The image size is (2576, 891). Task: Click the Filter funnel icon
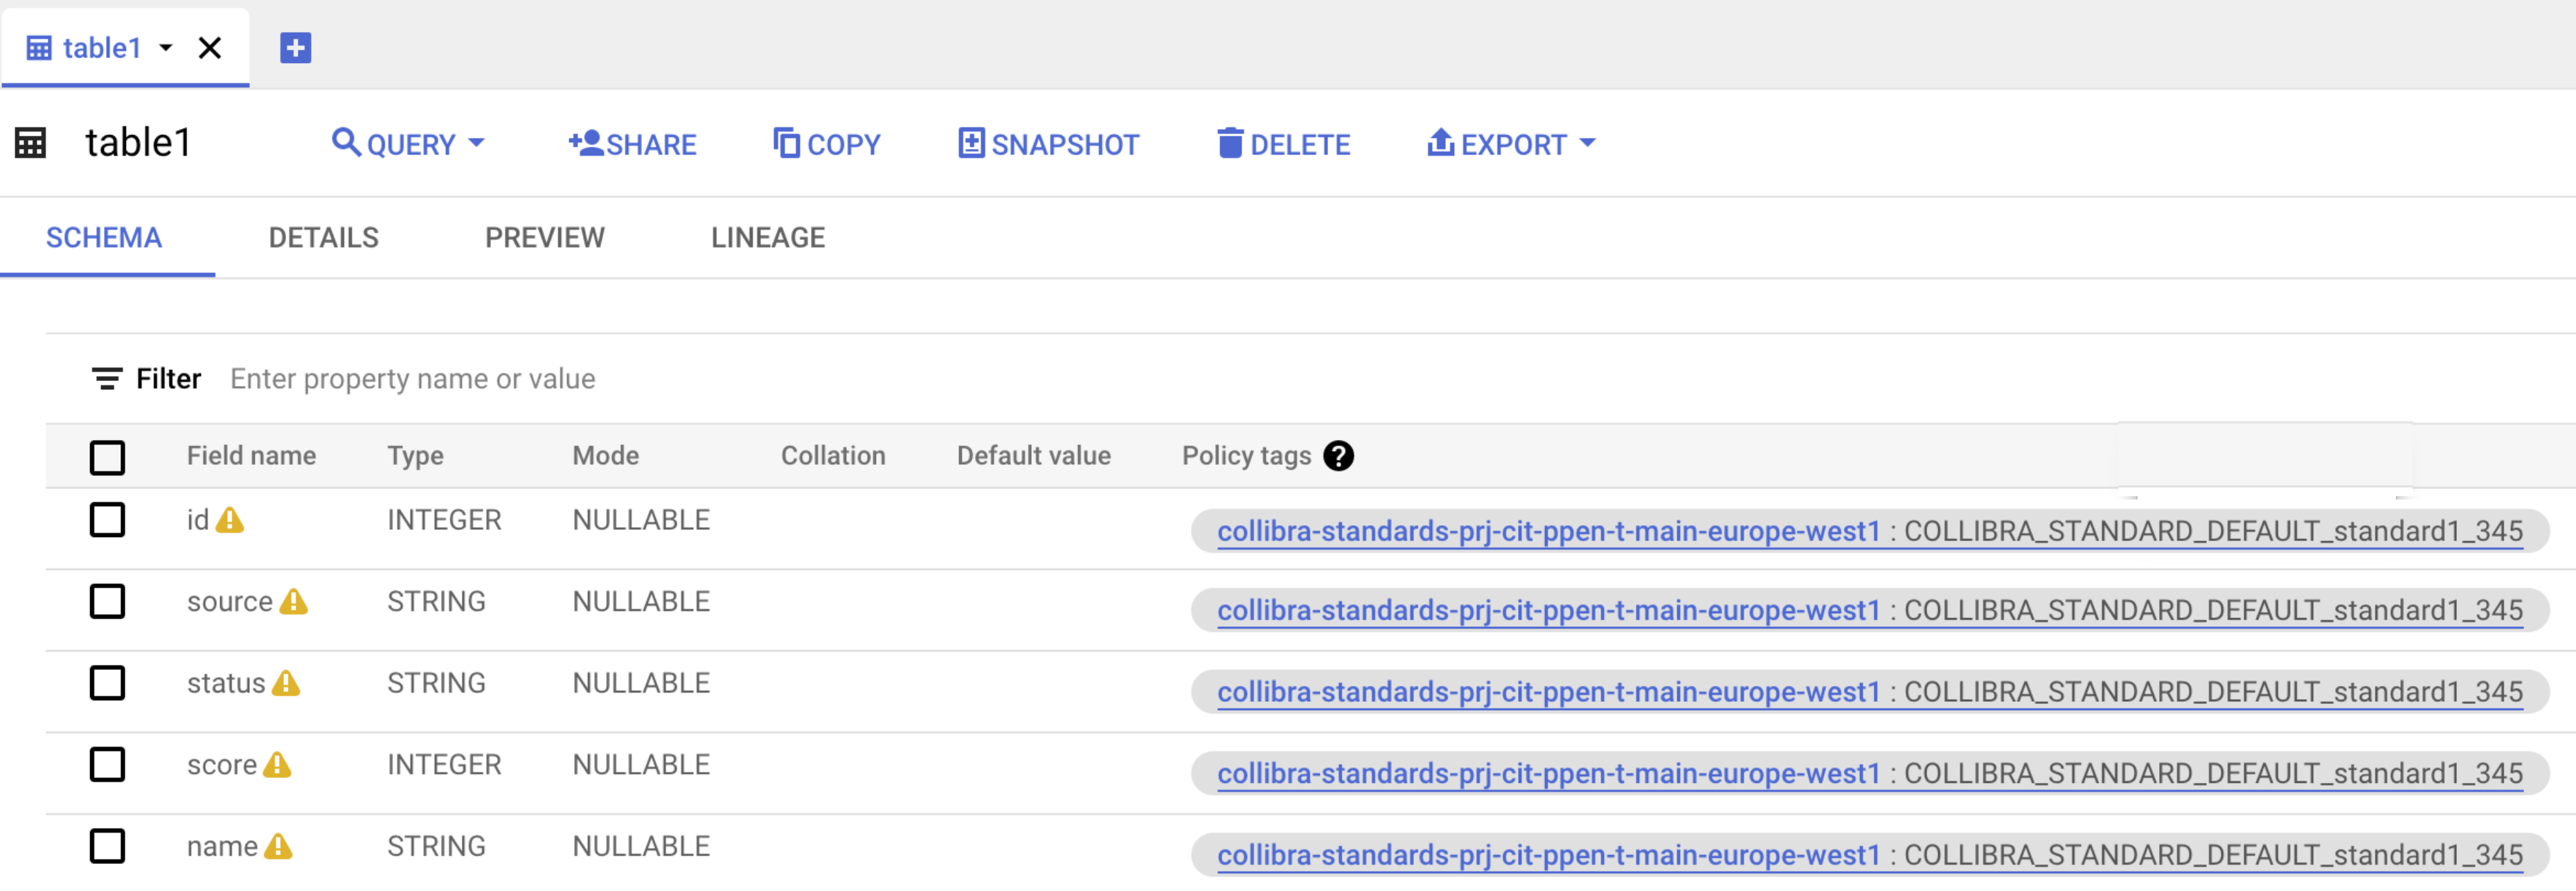click(108, 379)
